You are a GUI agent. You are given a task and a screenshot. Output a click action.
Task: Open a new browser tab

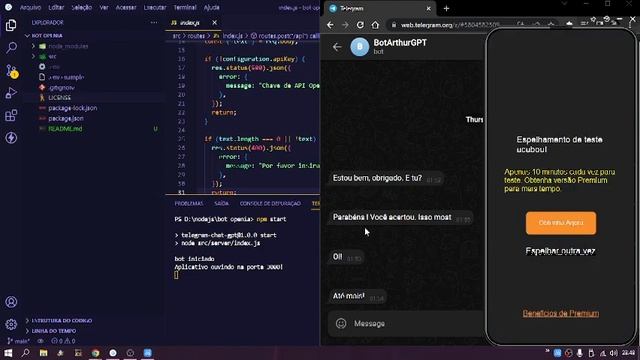click(446, 8)
